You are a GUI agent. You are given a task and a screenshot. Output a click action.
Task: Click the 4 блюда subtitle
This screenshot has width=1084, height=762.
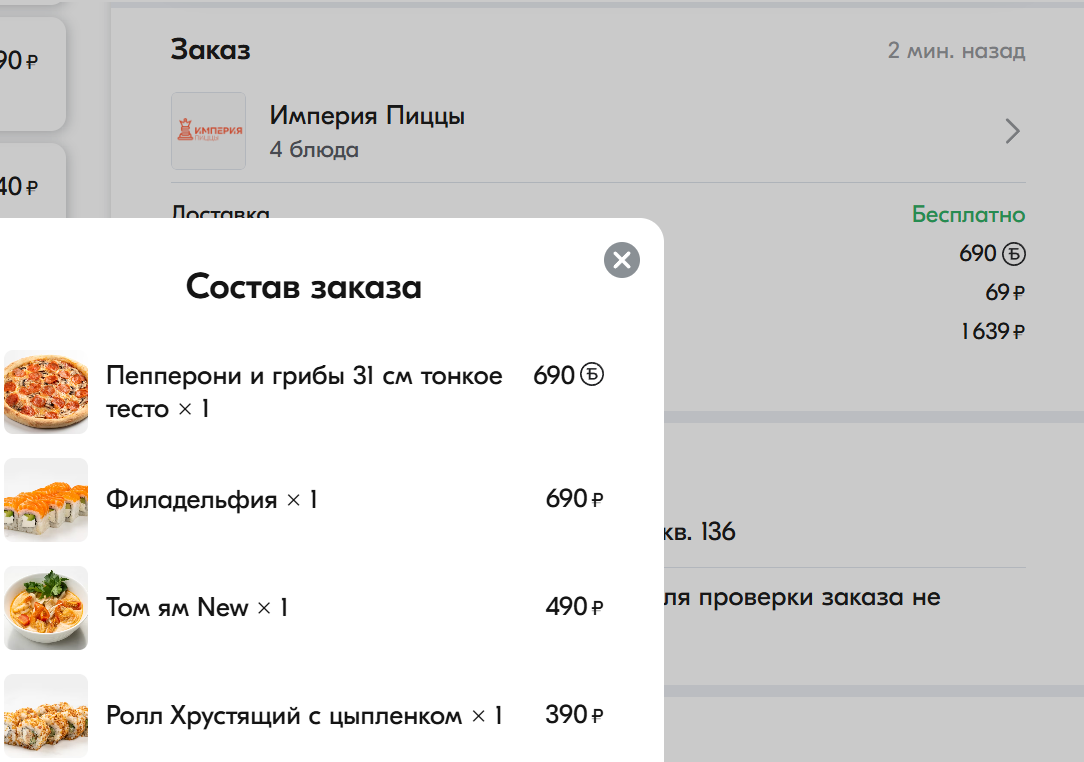(x=314, y=151)
